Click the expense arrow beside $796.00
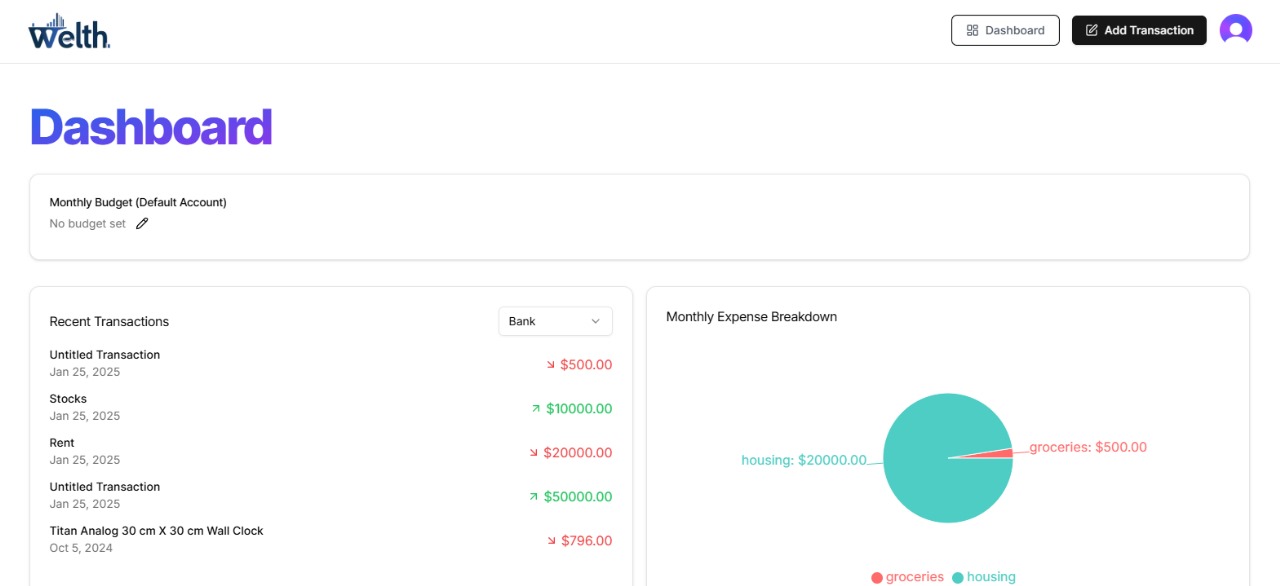This screenshot has height=586, width=1280. coord(551,541)
